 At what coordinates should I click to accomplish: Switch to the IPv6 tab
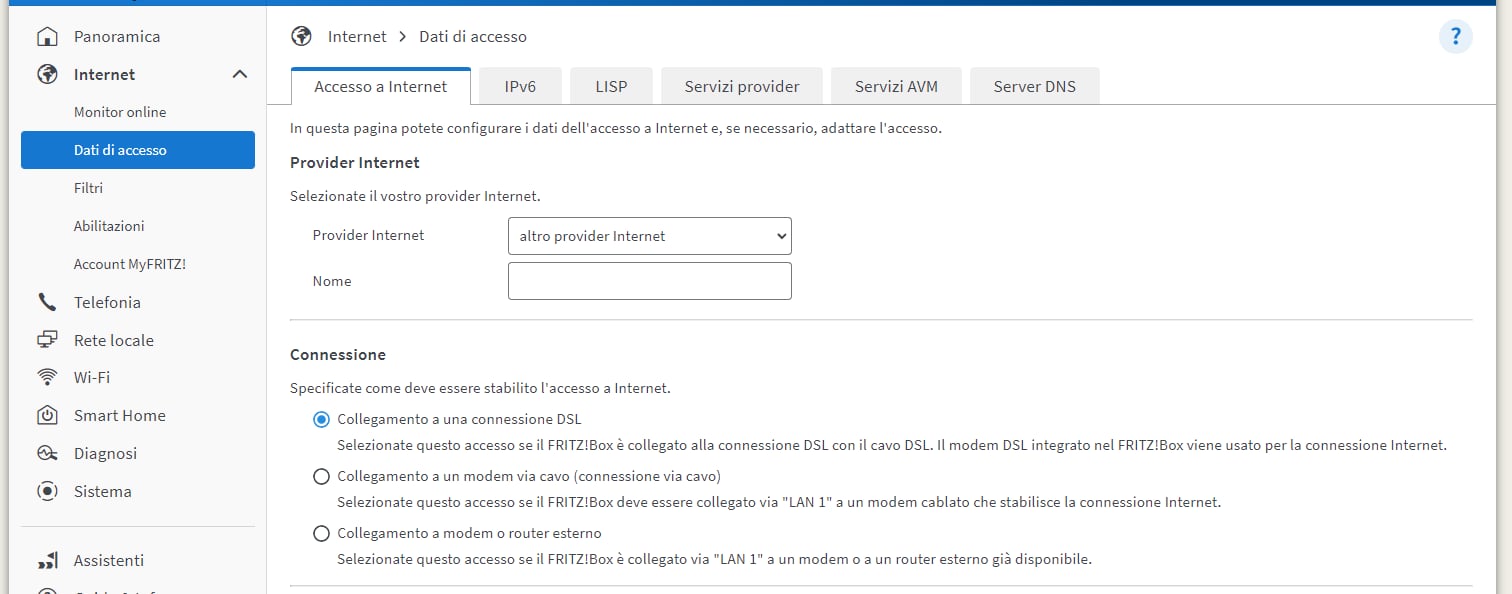click(520, 86)
